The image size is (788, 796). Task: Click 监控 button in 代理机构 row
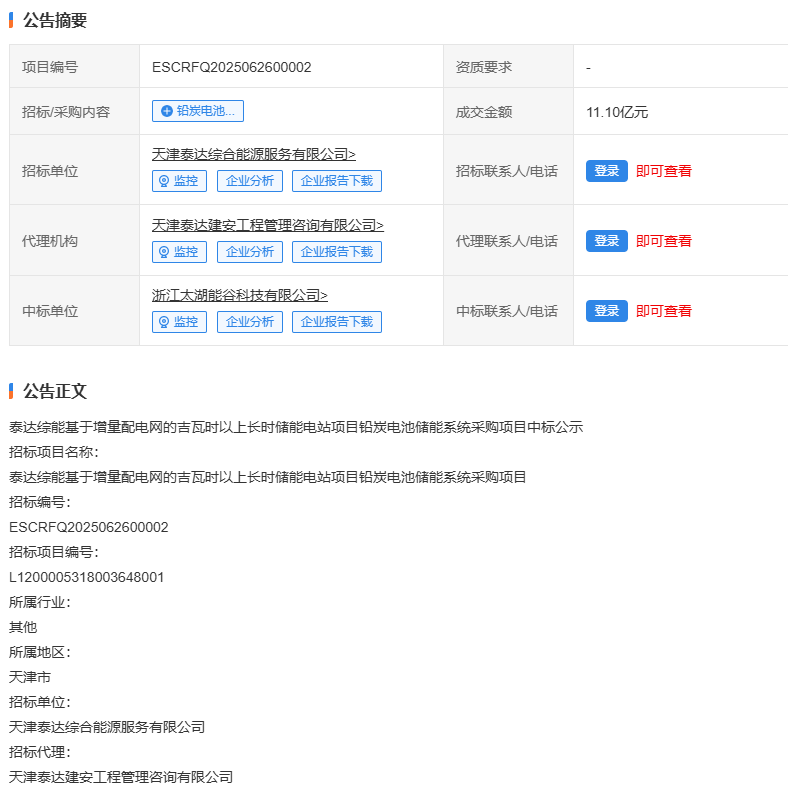pyautogui.click(x=179, y=252)
